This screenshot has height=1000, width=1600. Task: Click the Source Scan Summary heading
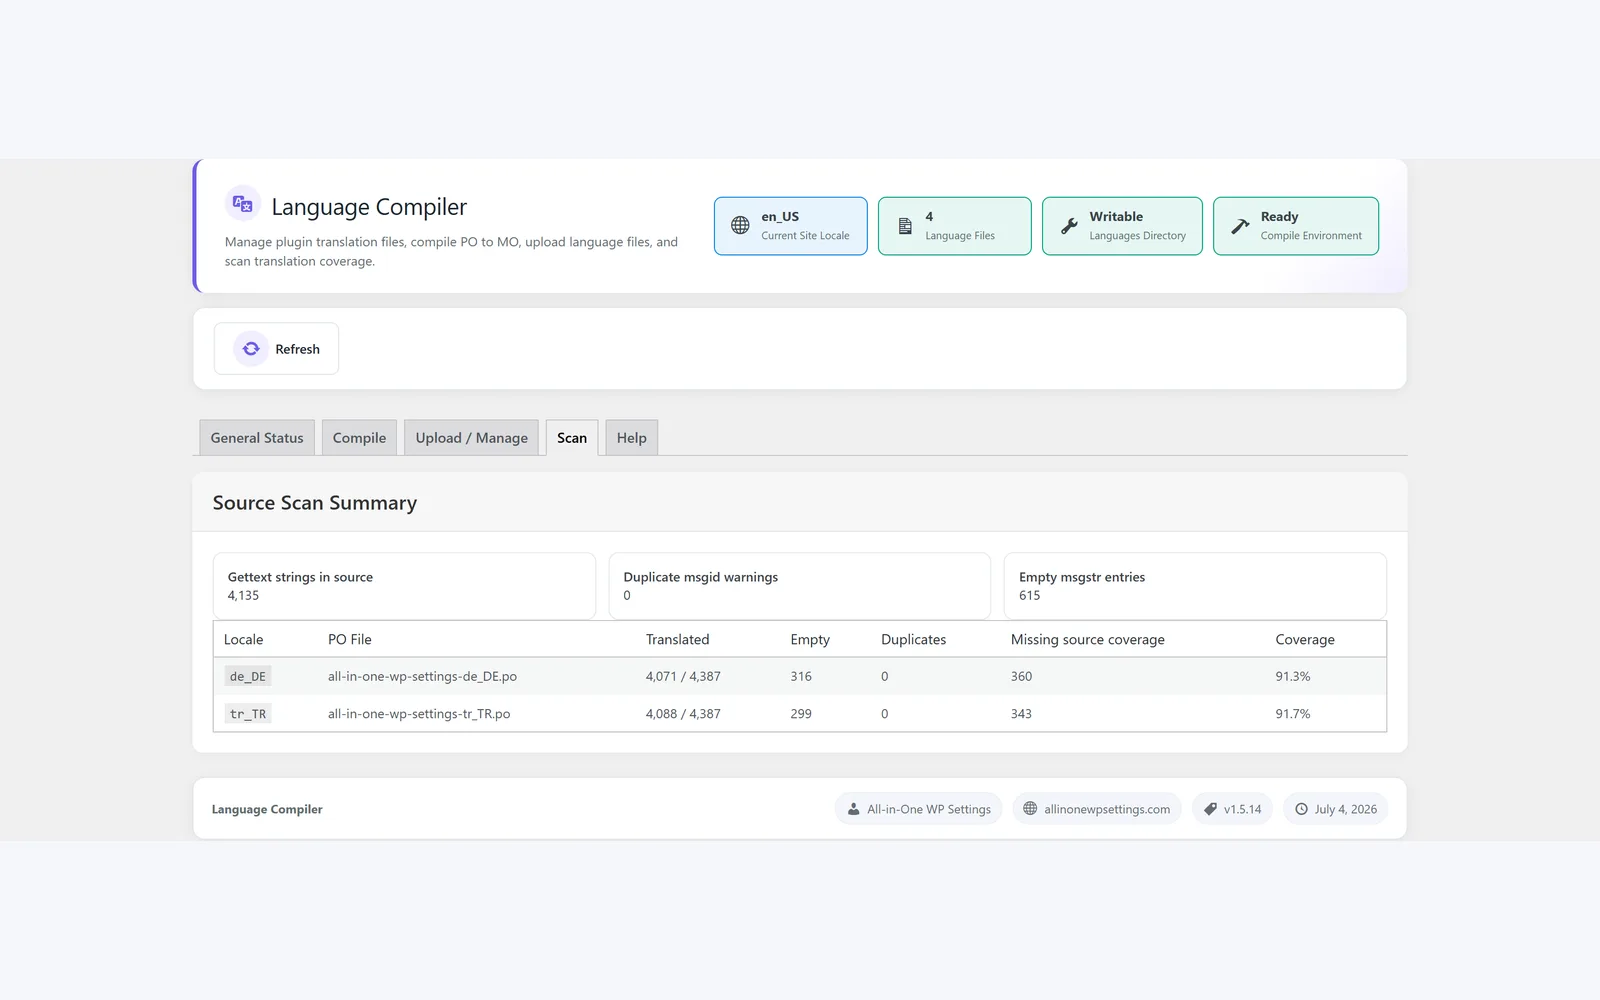tap(315, 503)
